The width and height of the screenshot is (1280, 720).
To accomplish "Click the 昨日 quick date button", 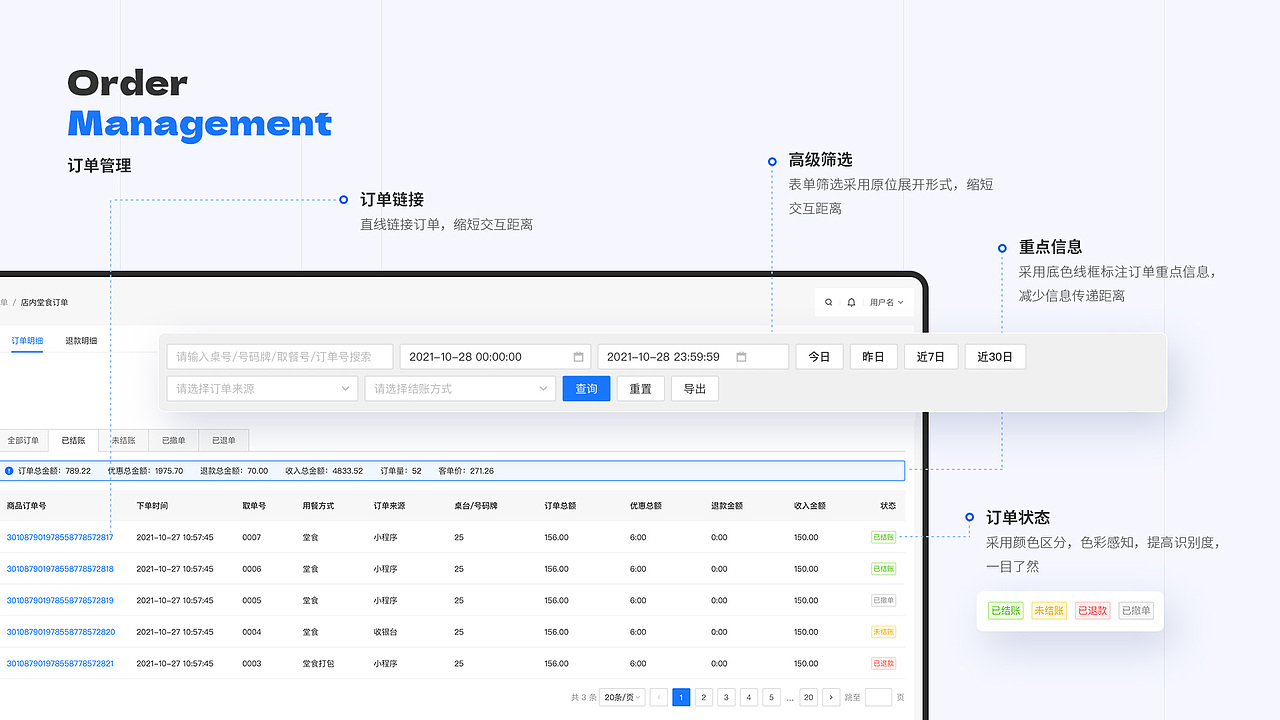I will (874, 357).
